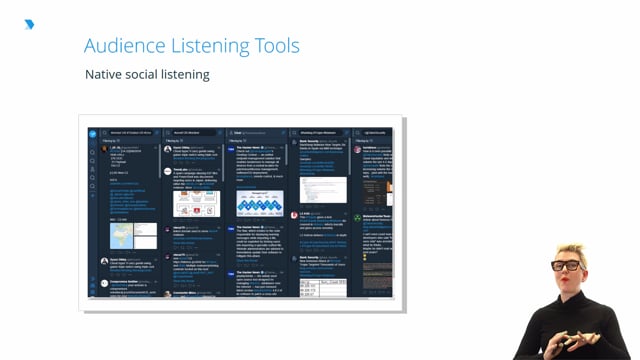Click the blue compose Tweet button in TweetDeck sidebar
The height and width of the screenshot is (360, 640).
pos(93,133)
